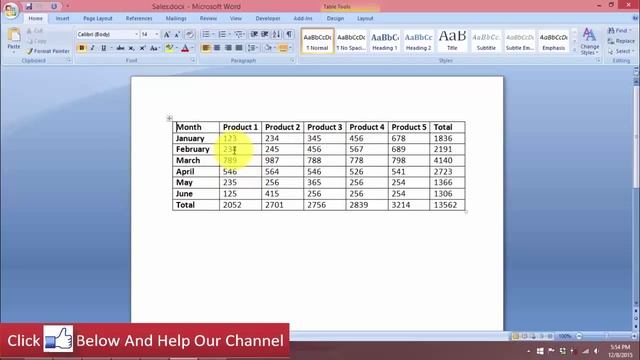Open the Calibri (Body) font name dropdown
The image size is (640, 360).
click(136, 35)
